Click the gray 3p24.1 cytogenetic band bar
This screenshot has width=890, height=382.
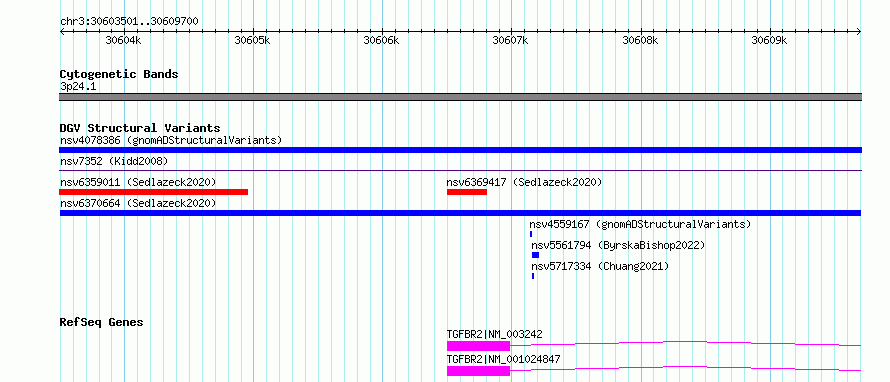point(460,97)
